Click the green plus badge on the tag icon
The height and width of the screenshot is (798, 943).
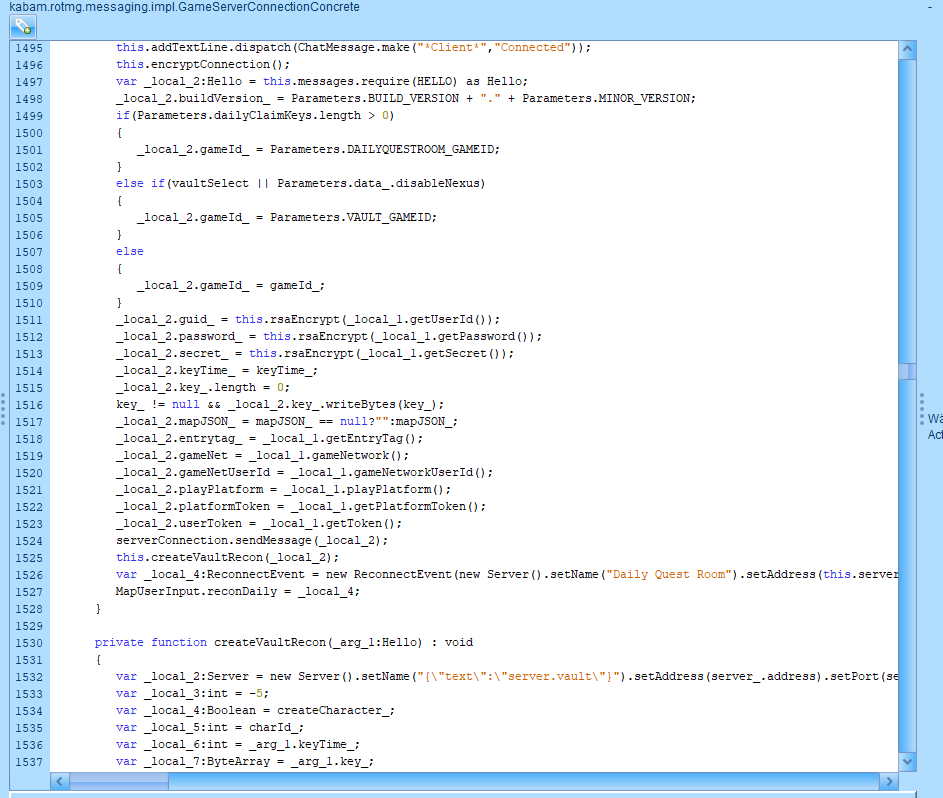click(27, 31)
